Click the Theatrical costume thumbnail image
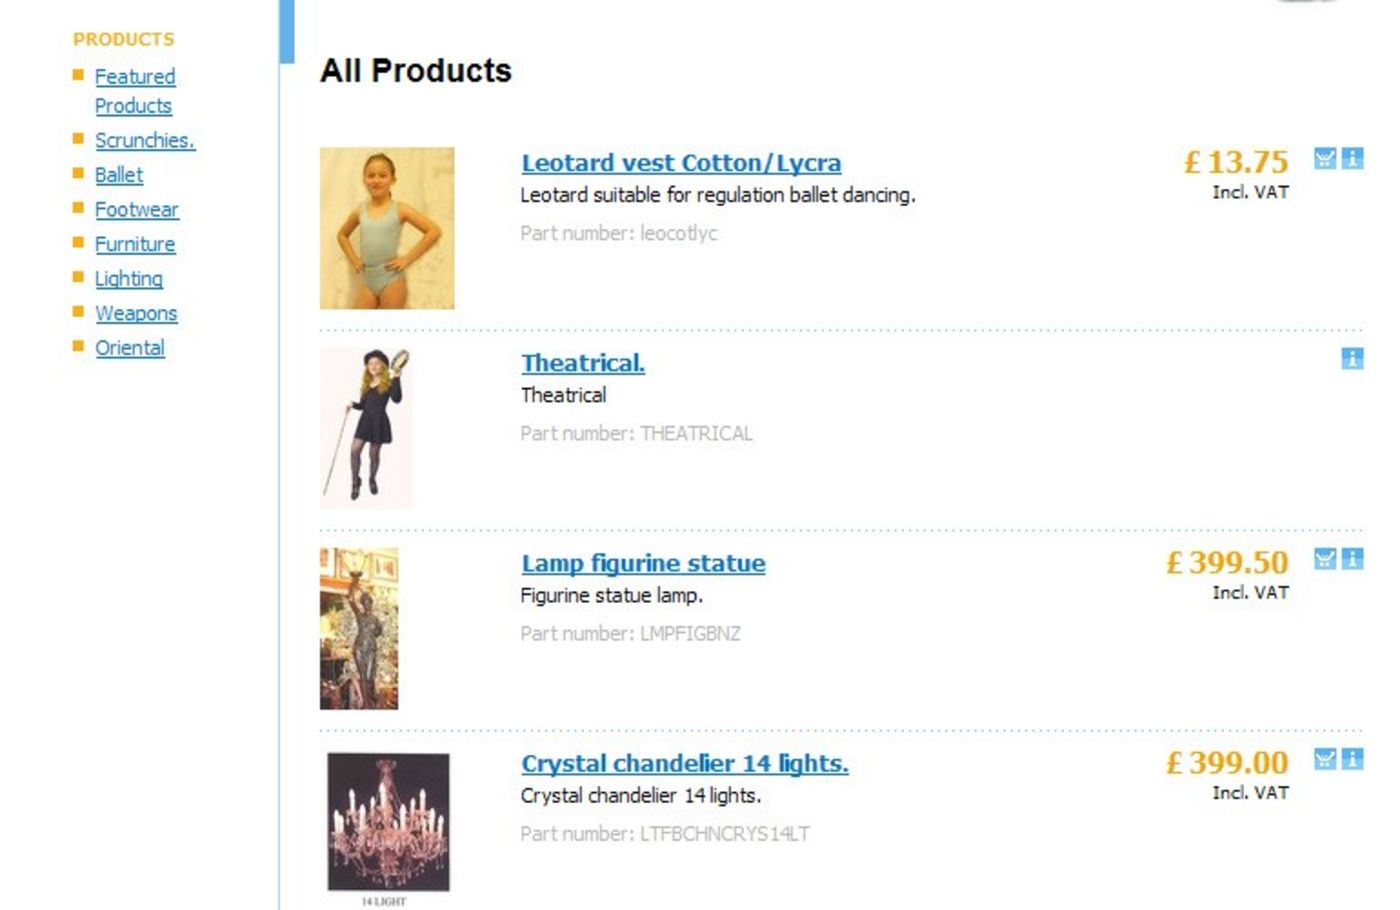 pyautogui.click(x=366, y=428)
